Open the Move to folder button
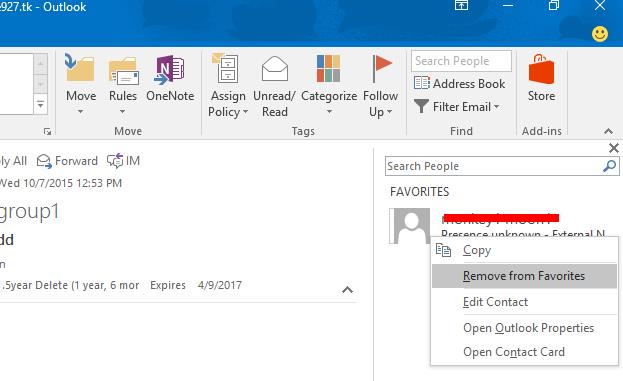The image size is (623, 381). pos(81,84)
